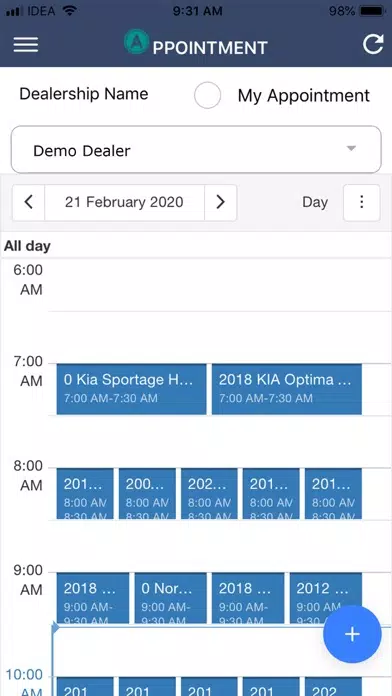392x696 pixels.
Task: Open the 2018 KIA Optima appointment
Action: [x=287, y=389]
